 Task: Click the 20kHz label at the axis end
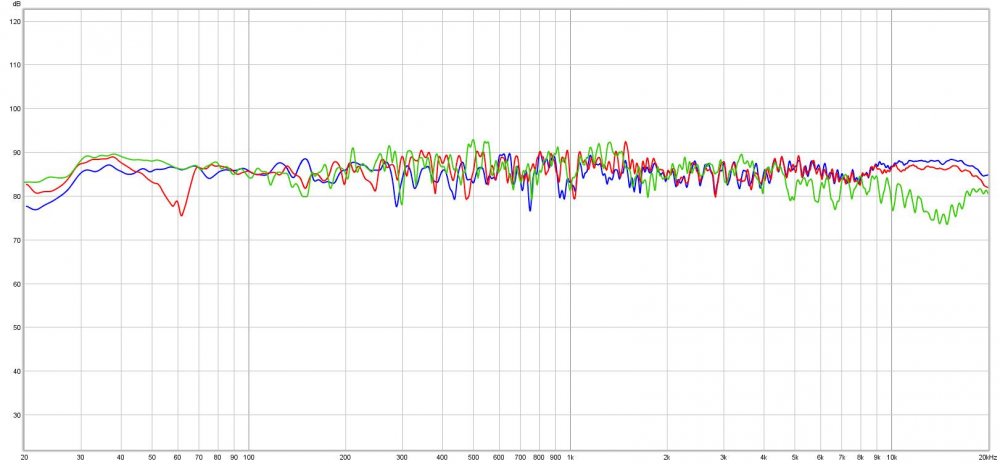point(987,458)
